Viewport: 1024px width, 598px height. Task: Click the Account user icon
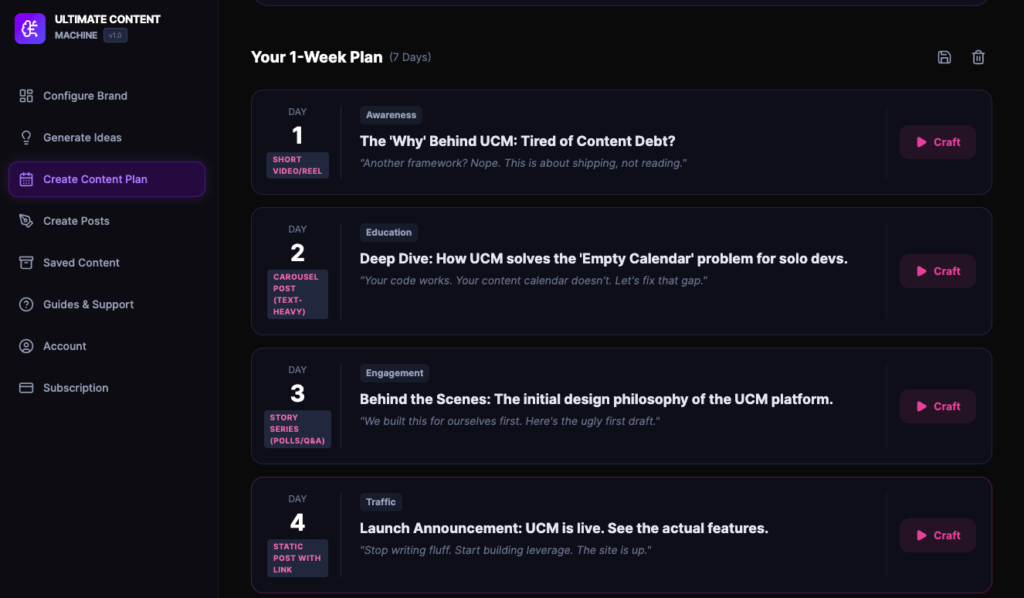(26, 346)
